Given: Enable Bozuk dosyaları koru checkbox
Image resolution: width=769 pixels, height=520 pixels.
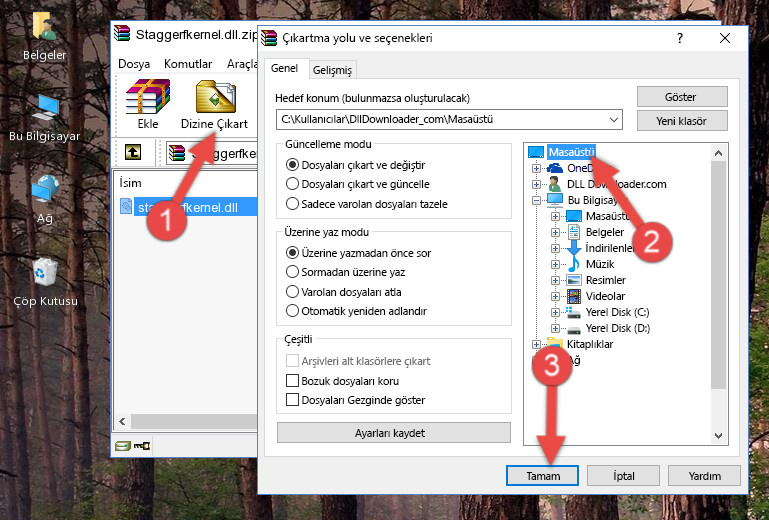Looking at the screenshot, I should [x=292, y=381].
